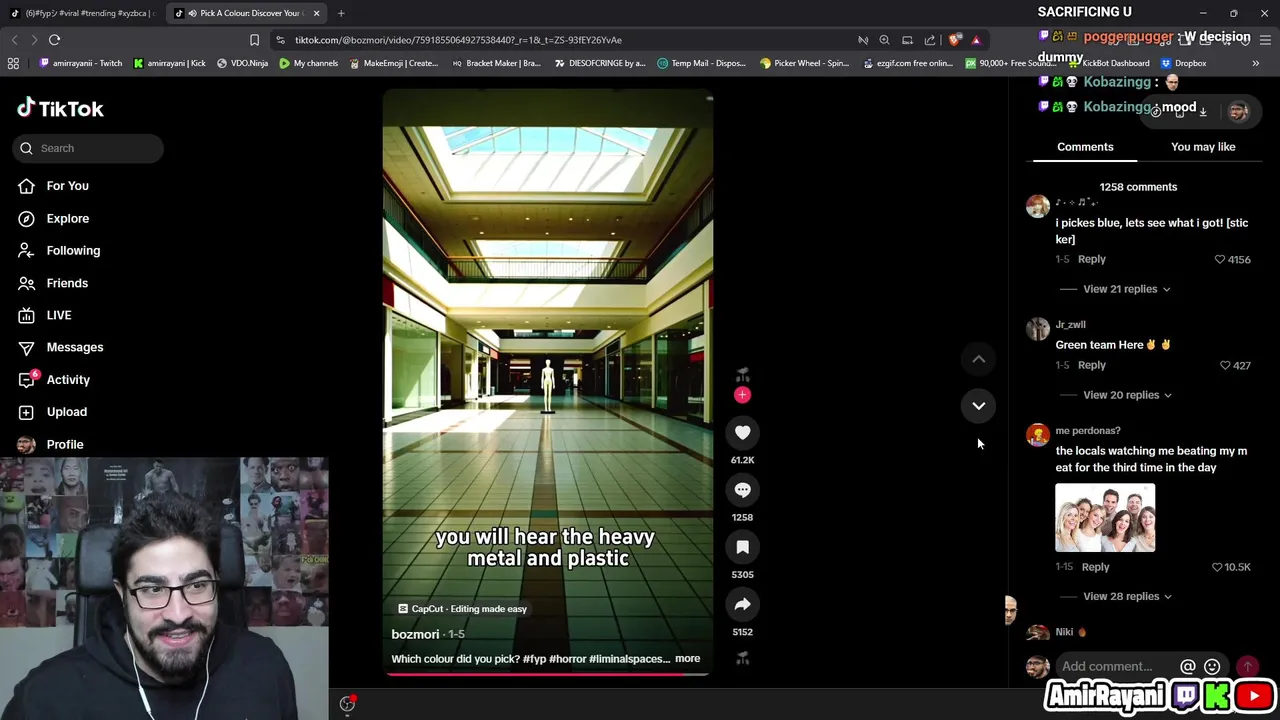Like the video with the heart icon
The image size is (1280, 720).
point(742,432)
